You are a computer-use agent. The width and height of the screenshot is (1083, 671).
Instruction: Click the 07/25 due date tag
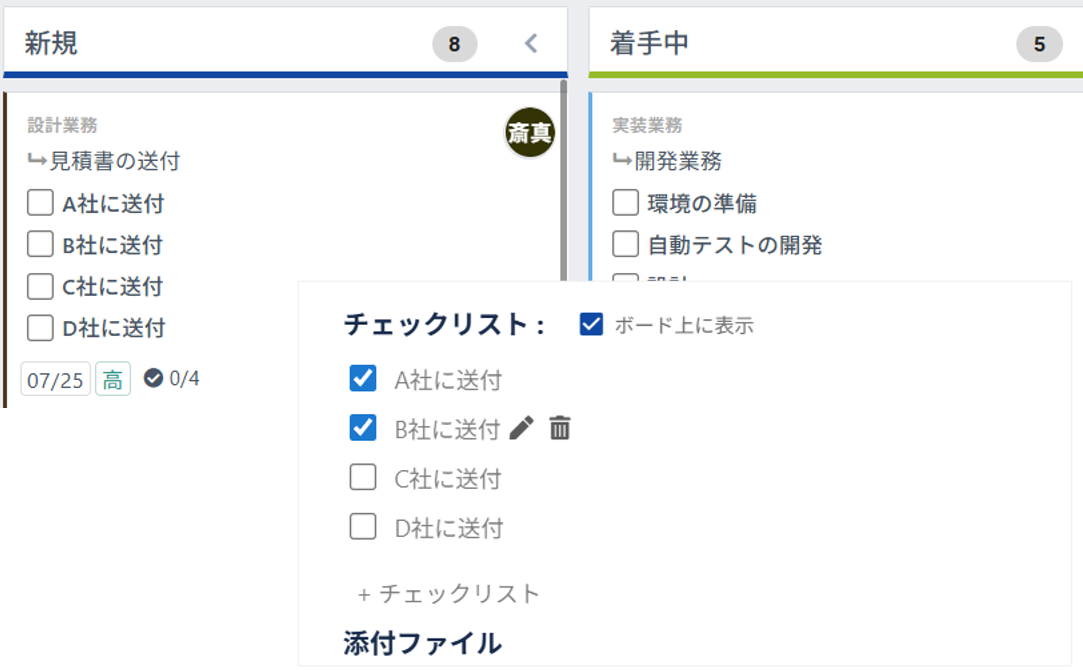[x=56, y=380]
